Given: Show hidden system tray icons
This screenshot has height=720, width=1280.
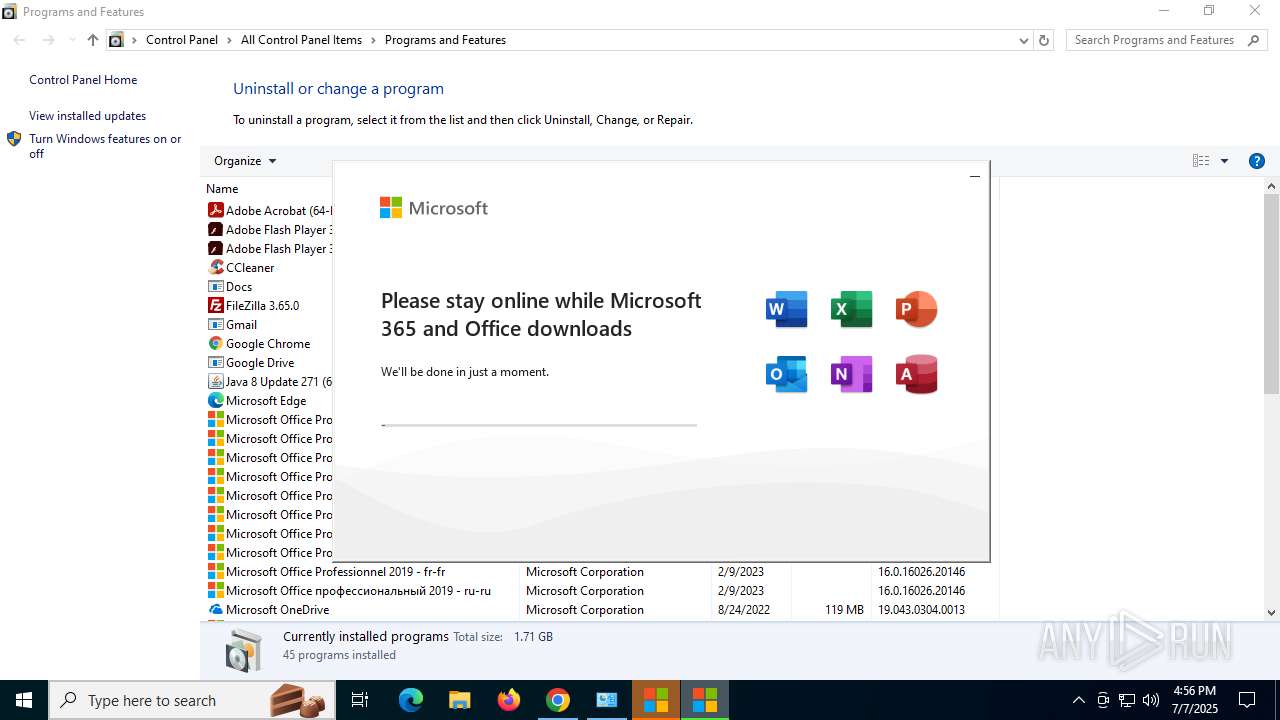Looking at the screenshot, I should tap(1078, 700).
